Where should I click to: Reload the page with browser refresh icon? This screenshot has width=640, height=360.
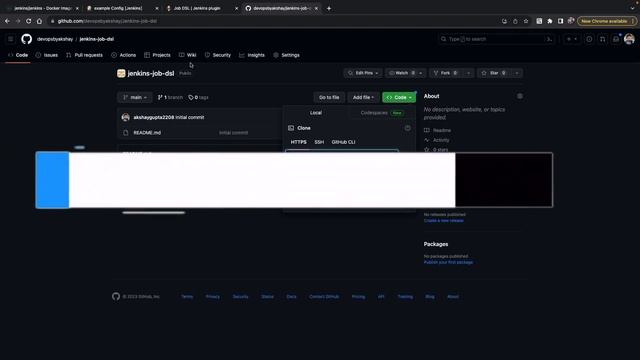pyautogui.click(x=29, y=21)
